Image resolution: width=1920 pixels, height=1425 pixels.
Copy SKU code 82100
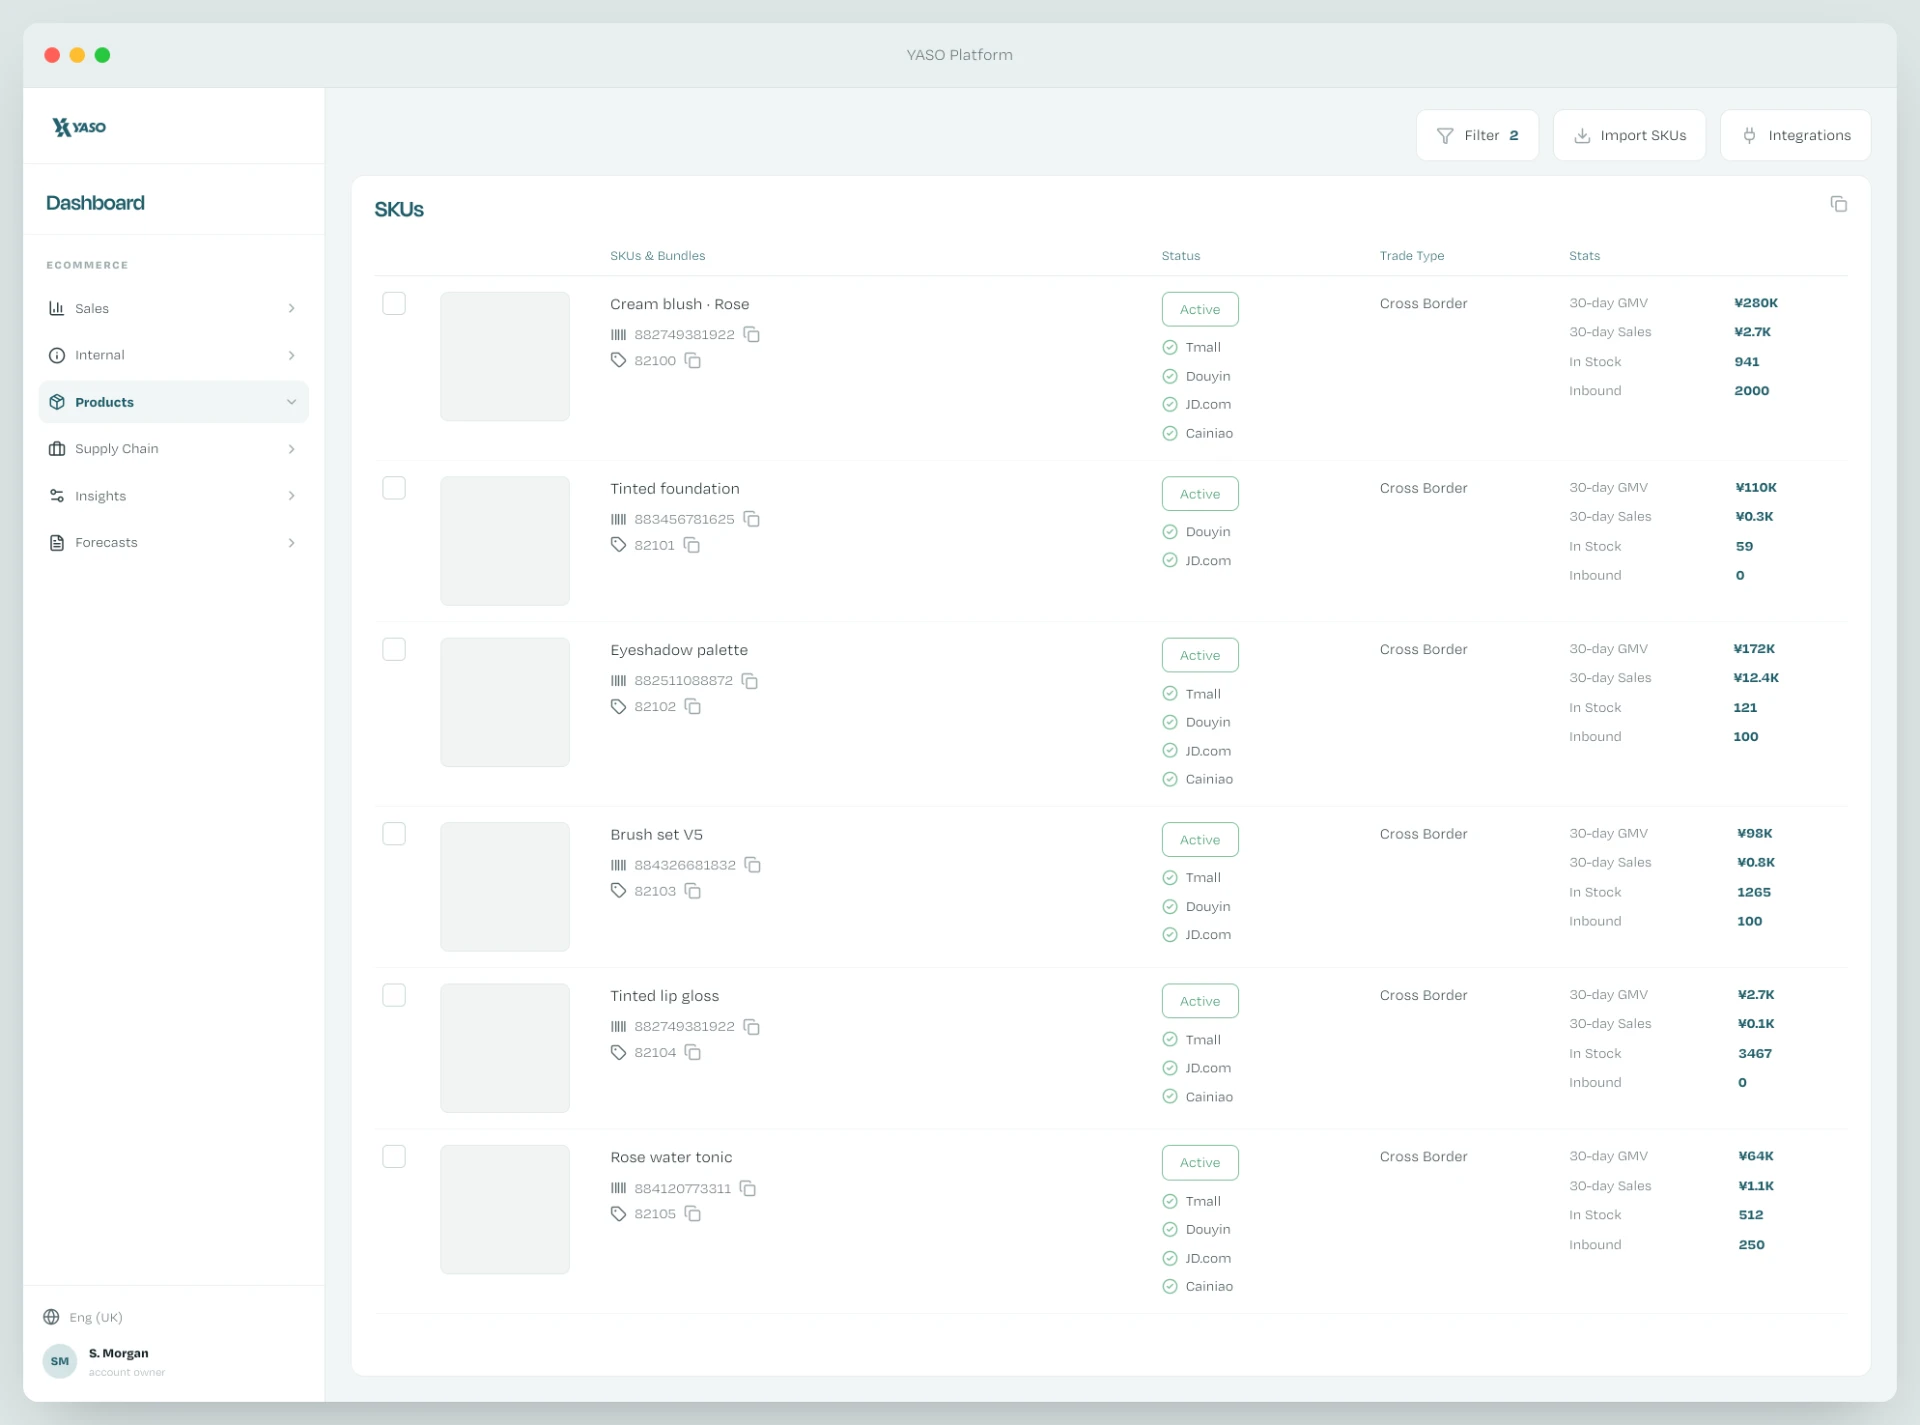coord(692,360)
